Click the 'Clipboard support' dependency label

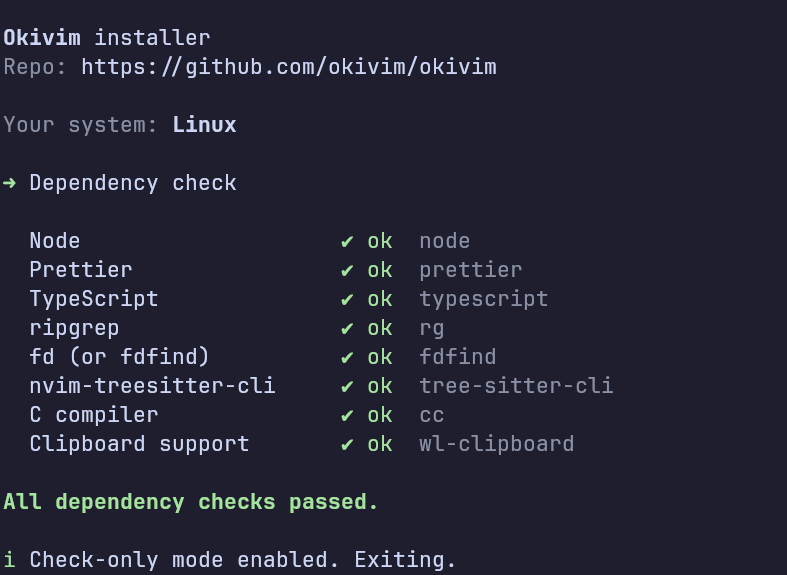point(139,444)
